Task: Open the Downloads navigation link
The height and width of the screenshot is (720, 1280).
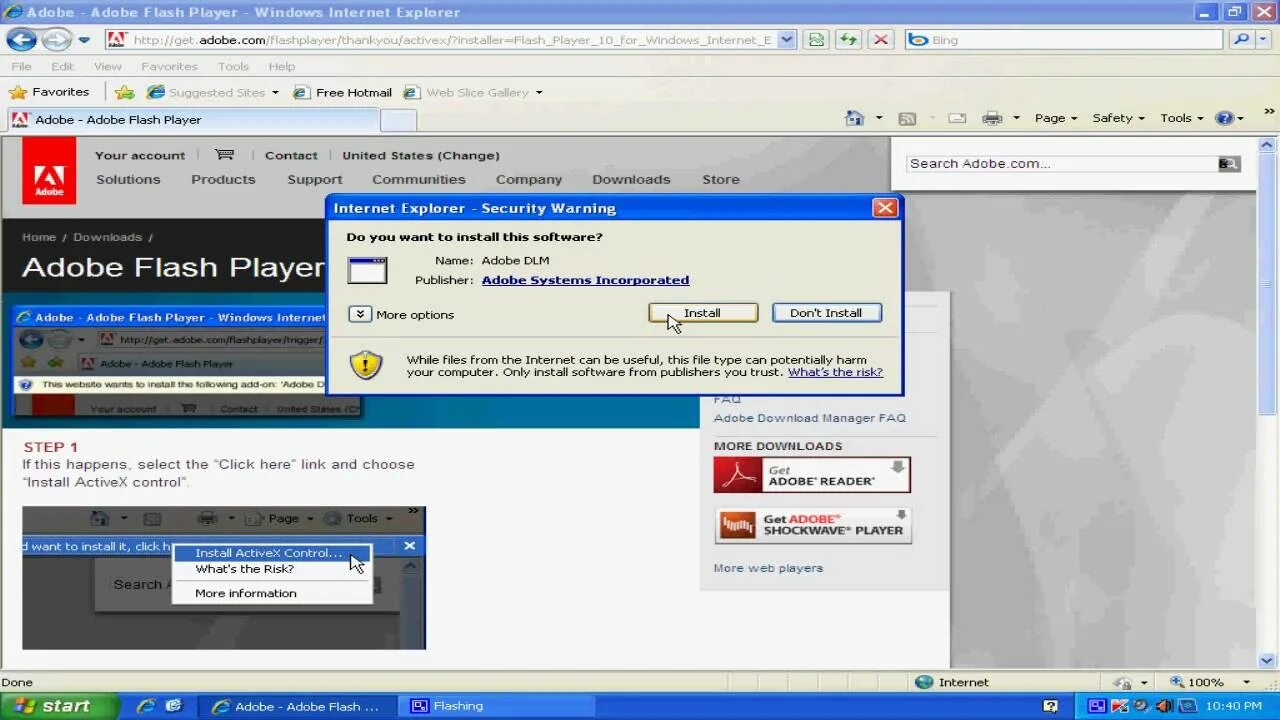Action: 631,180
